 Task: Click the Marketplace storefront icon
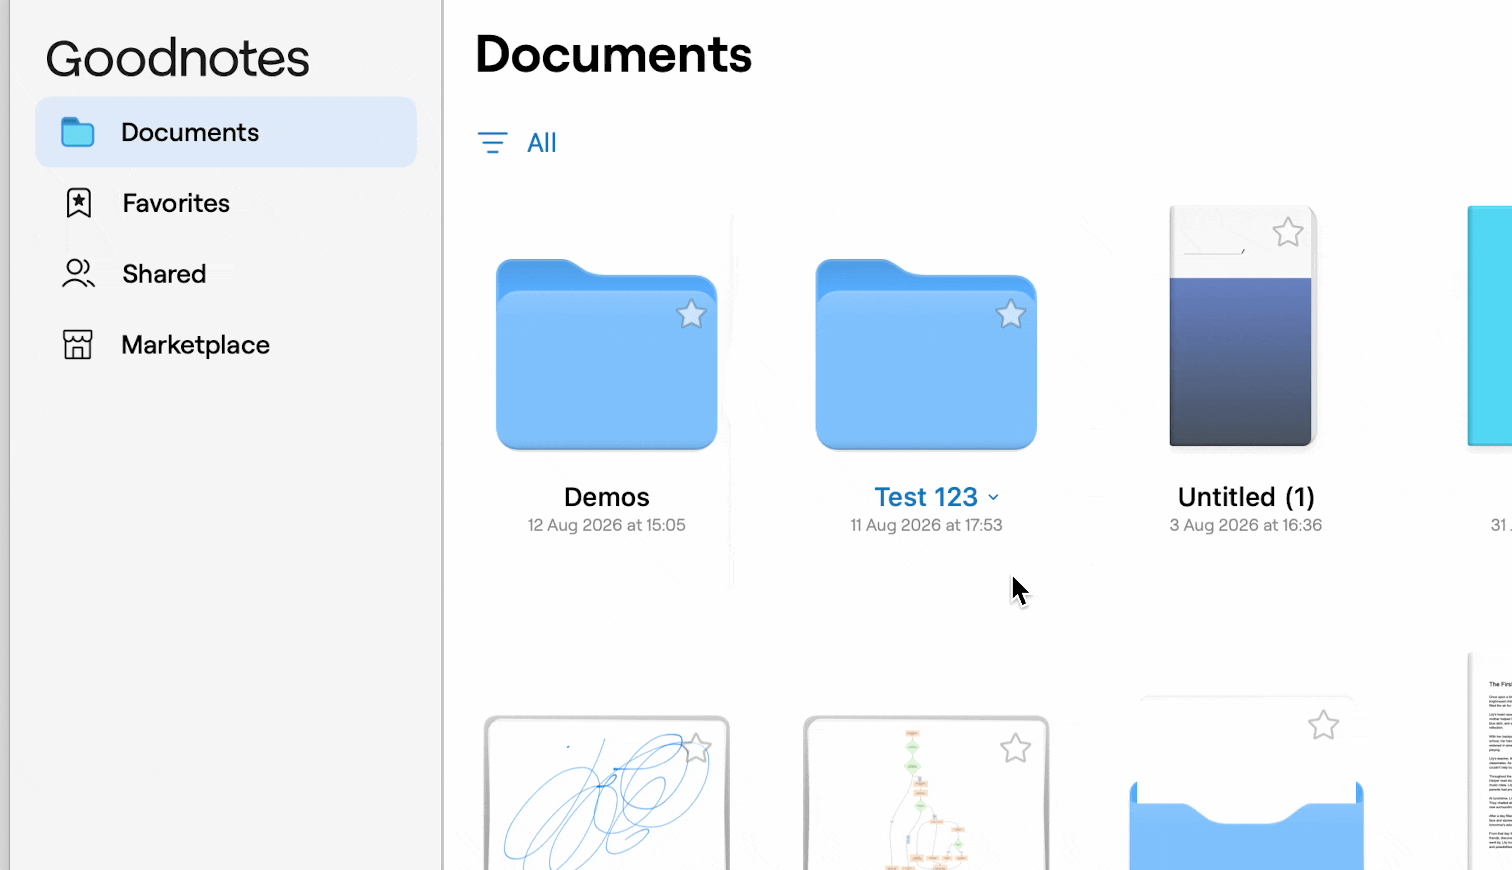click(x=78, y=345)
